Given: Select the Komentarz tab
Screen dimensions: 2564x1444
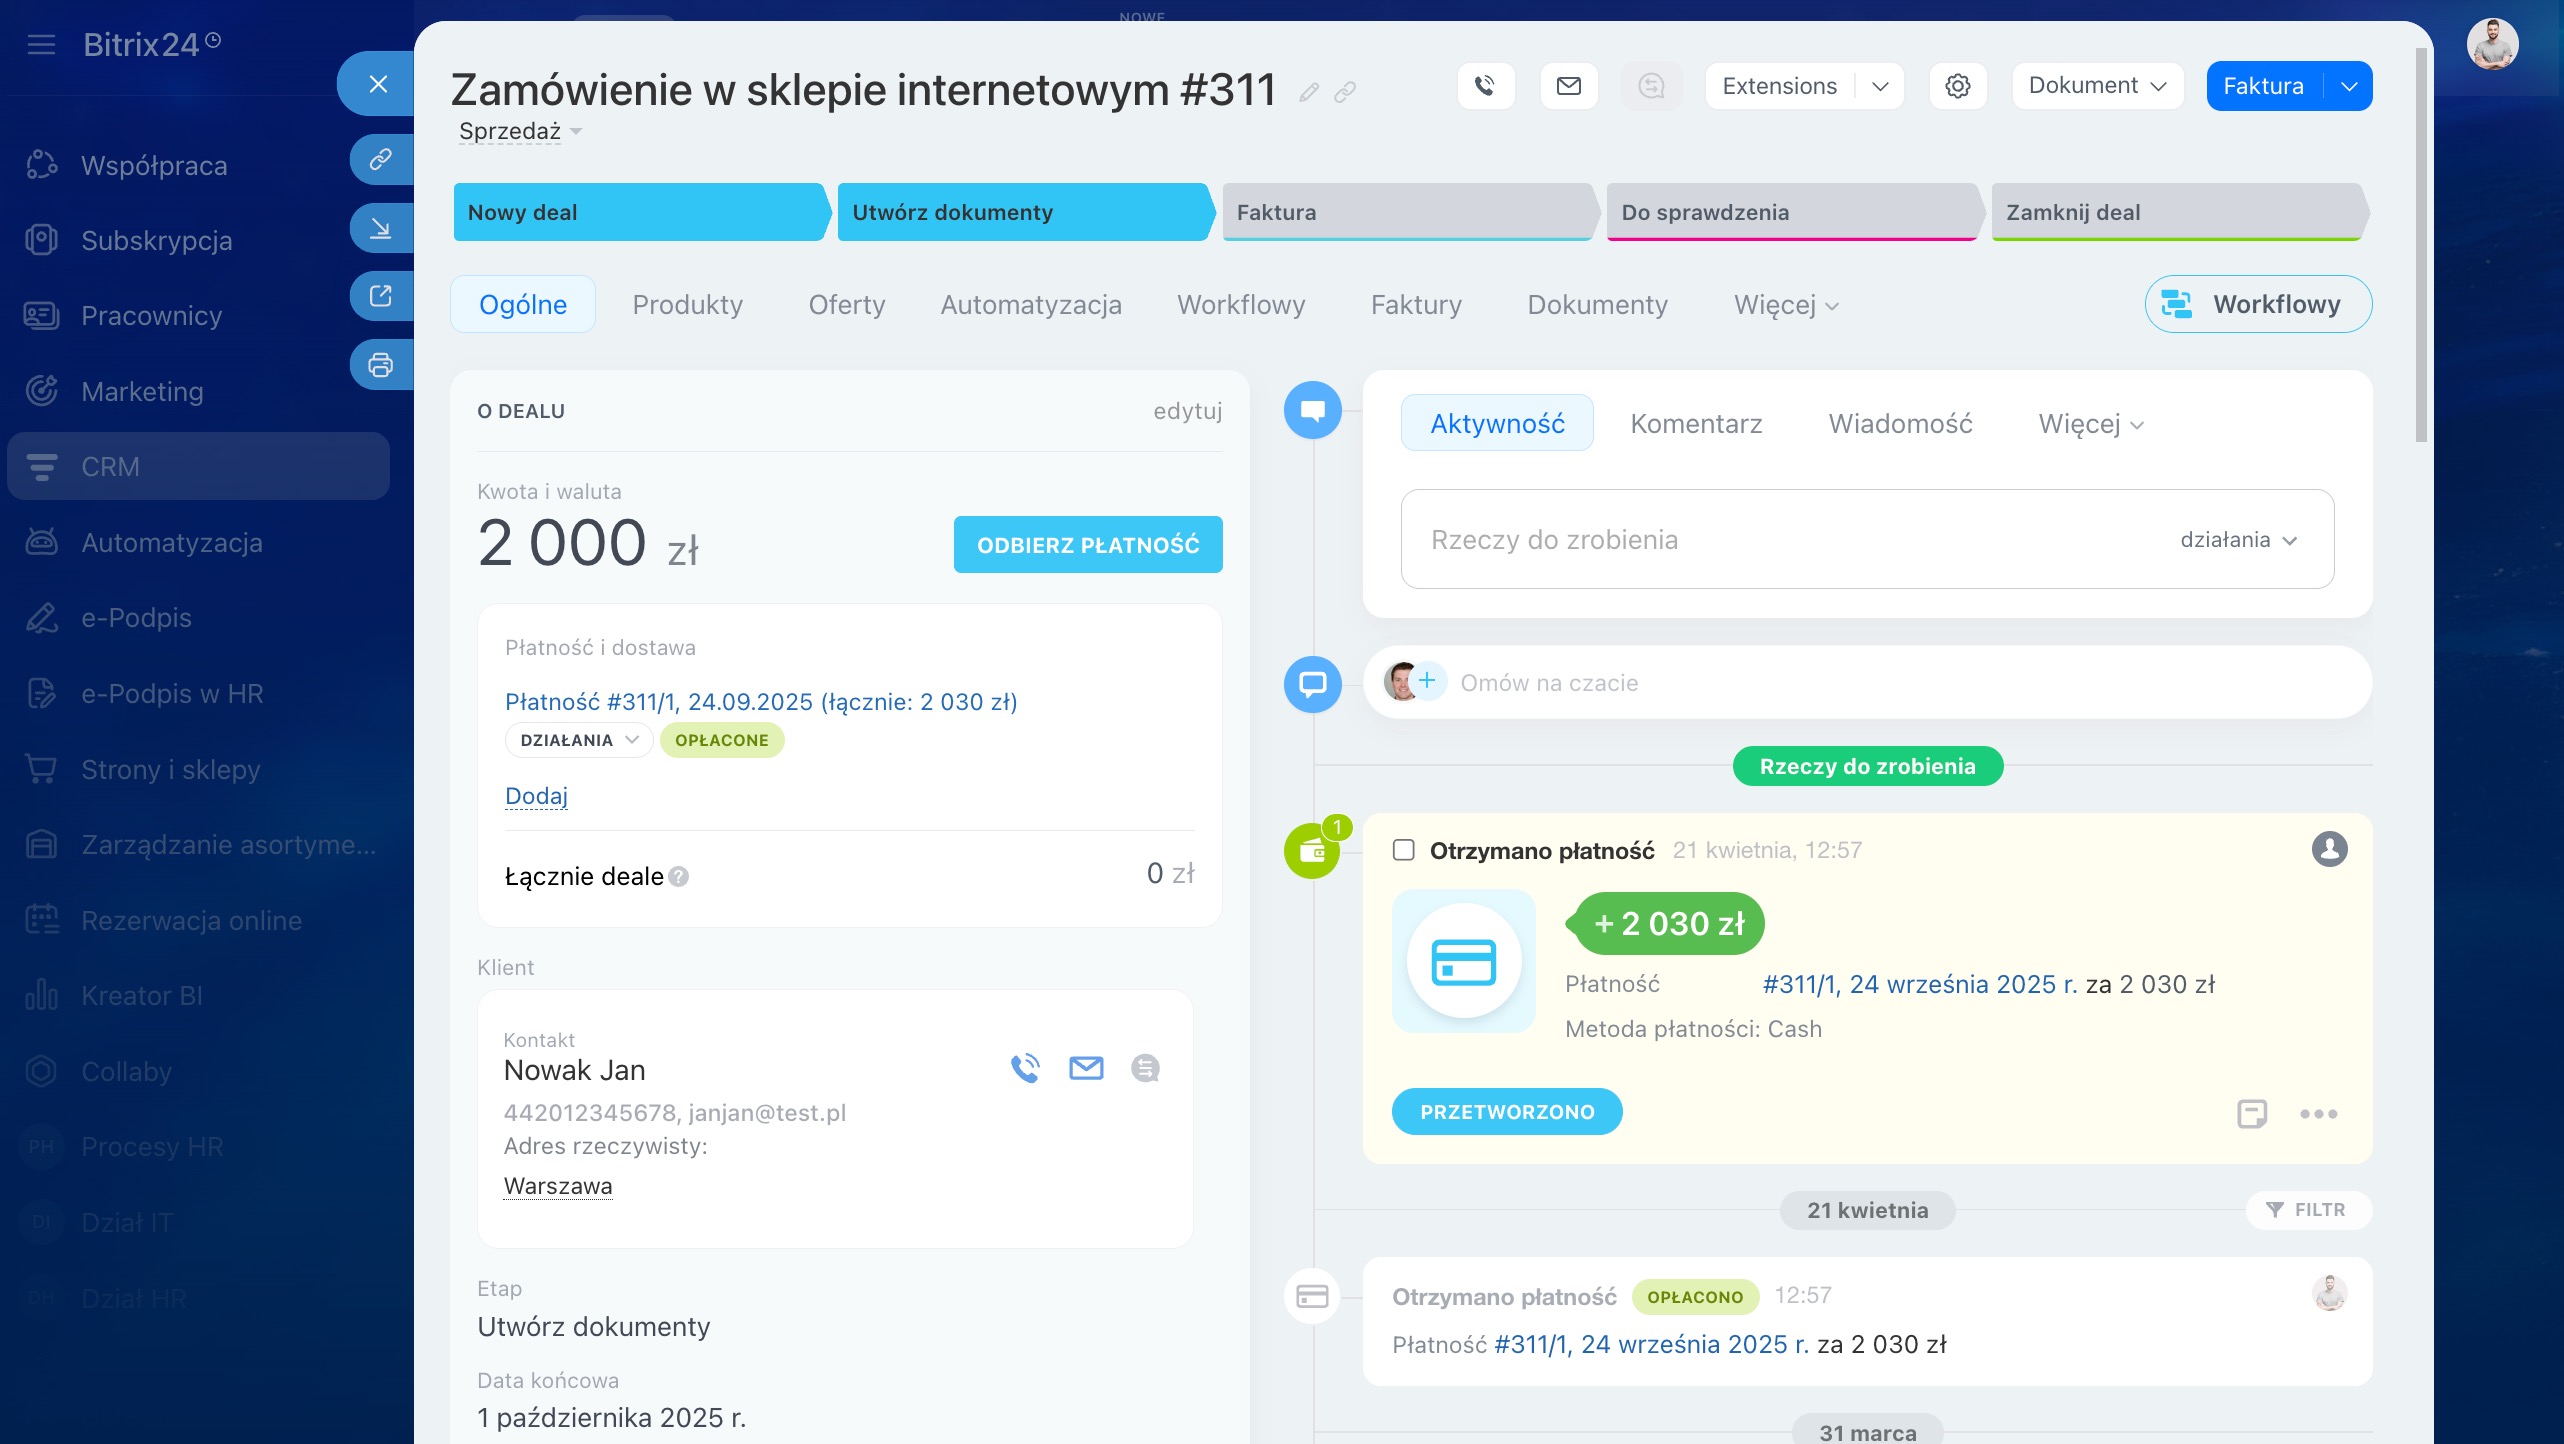Looking at the screenshot, I should point(1696,423).
